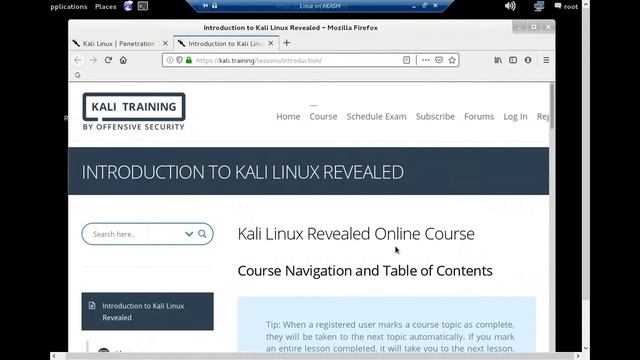
Task: Save page to Pocket icon
Action: pos(439,60)
